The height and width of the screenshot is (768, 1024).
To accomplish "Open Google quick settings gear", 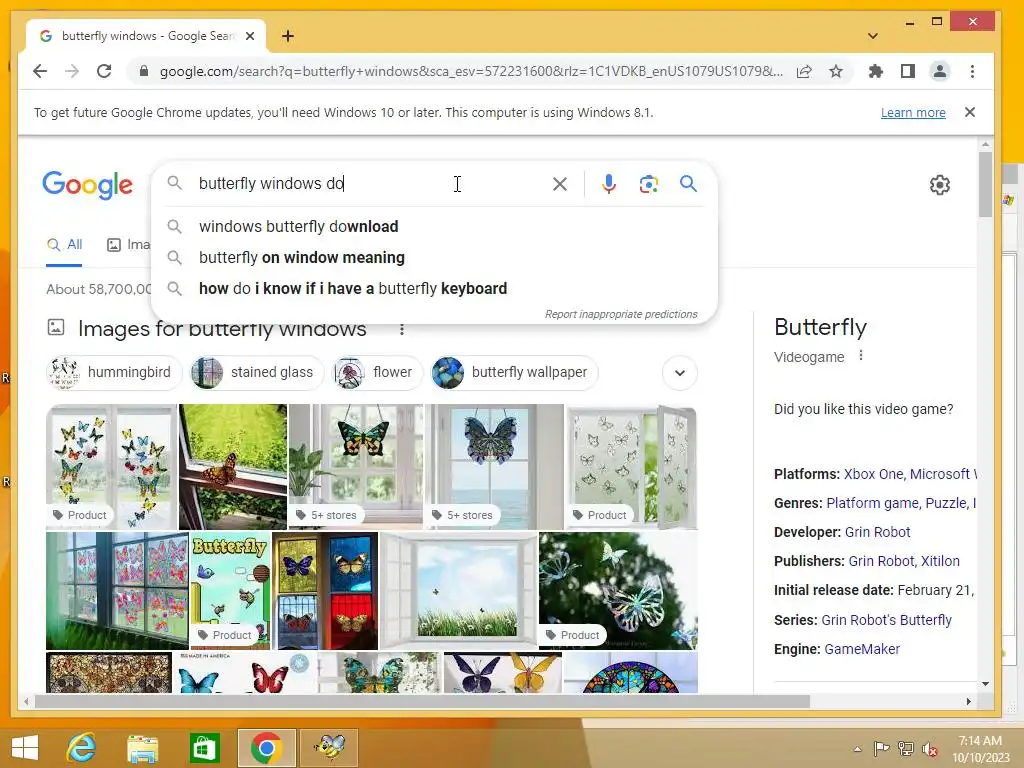I will click(940, 185).
